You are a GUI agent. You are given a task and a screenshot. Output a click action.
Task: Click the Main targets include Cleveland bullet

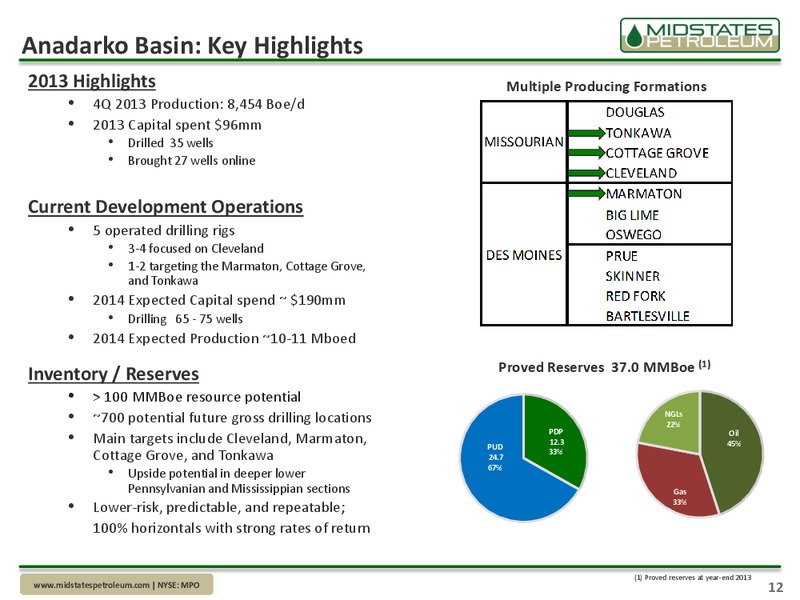click(230, 446)
